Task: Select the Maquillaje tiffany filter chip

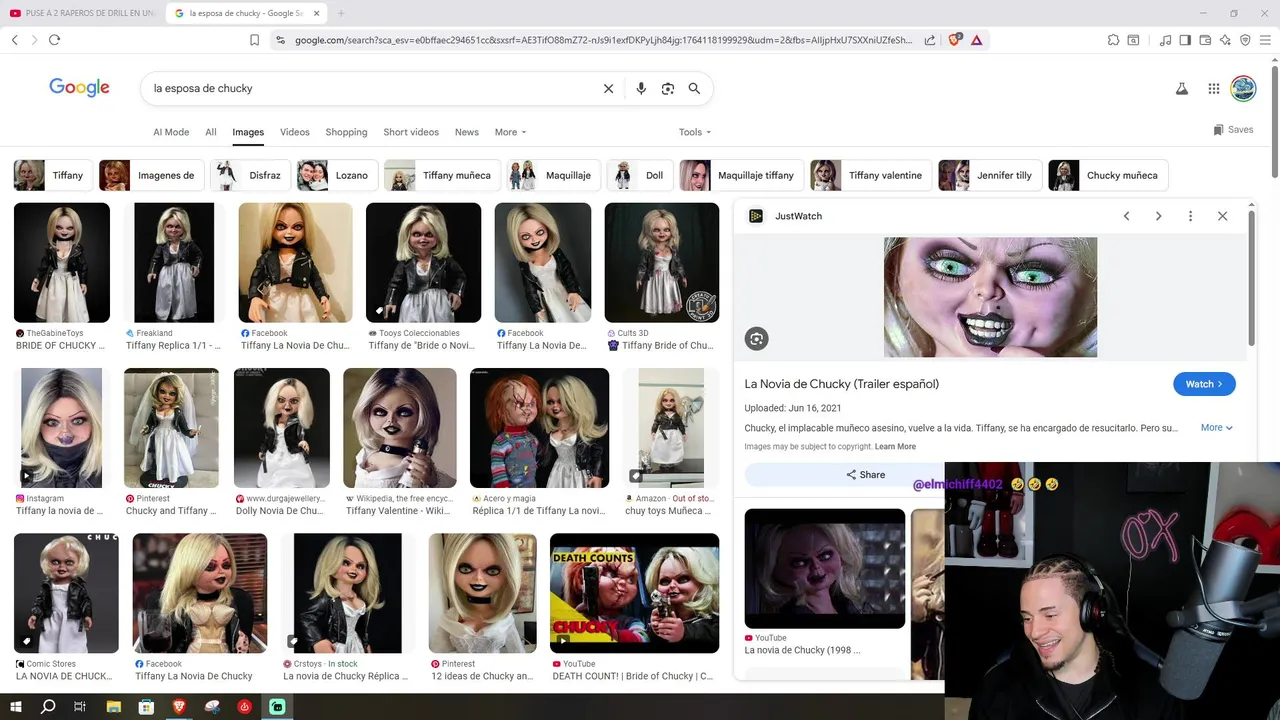Action: point(741,175)
